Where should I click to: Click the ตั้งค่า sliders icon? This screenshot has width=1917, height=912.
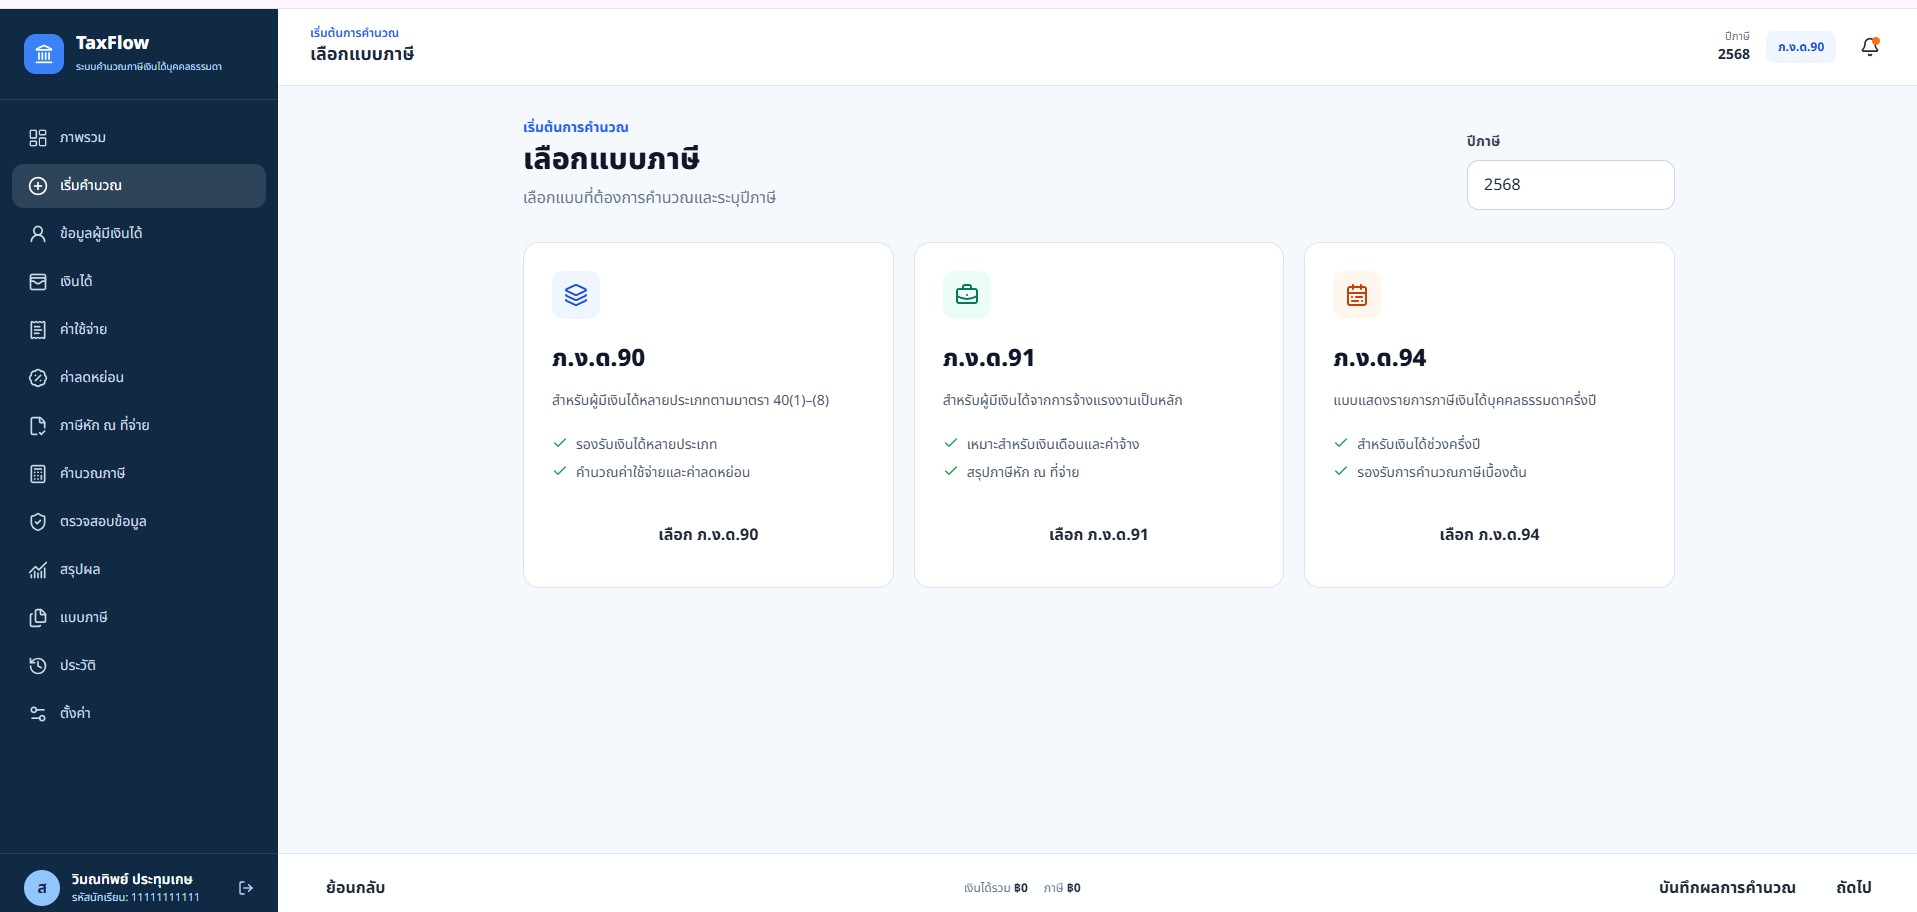tap(38, 714)
